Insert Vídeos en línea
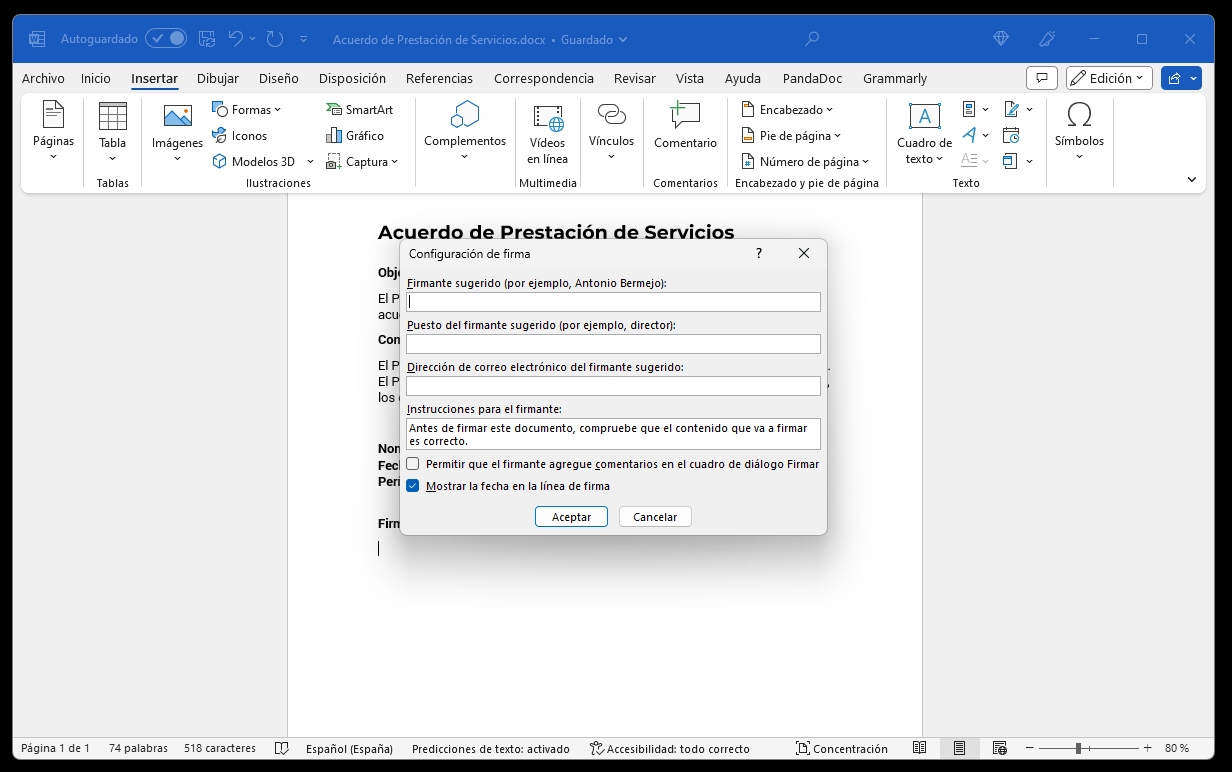 click(548, 133)
